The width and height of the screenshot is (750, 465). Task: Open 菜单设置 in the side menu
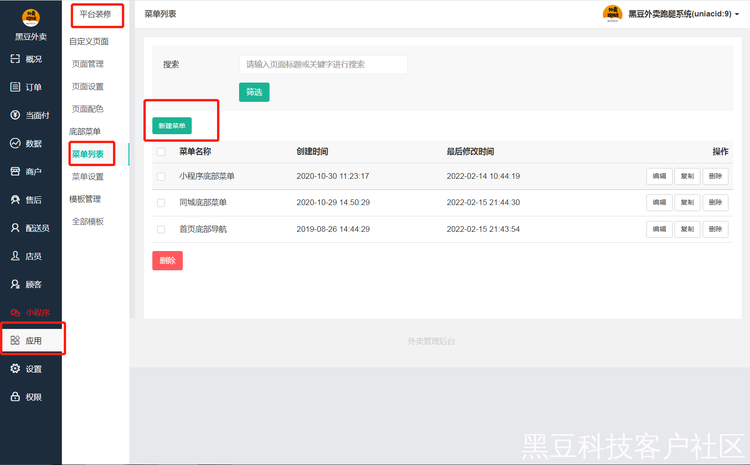[87, 177]
